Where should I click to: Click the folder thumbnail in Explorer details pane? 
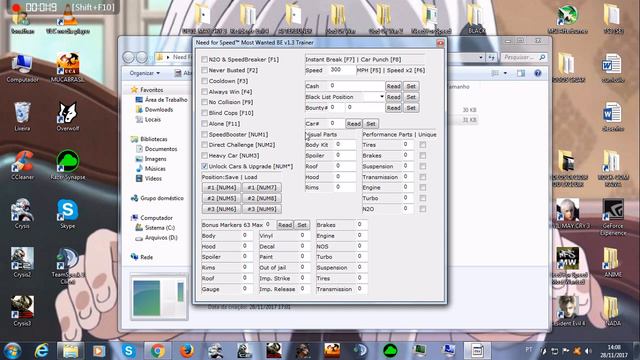coord(158,298)
